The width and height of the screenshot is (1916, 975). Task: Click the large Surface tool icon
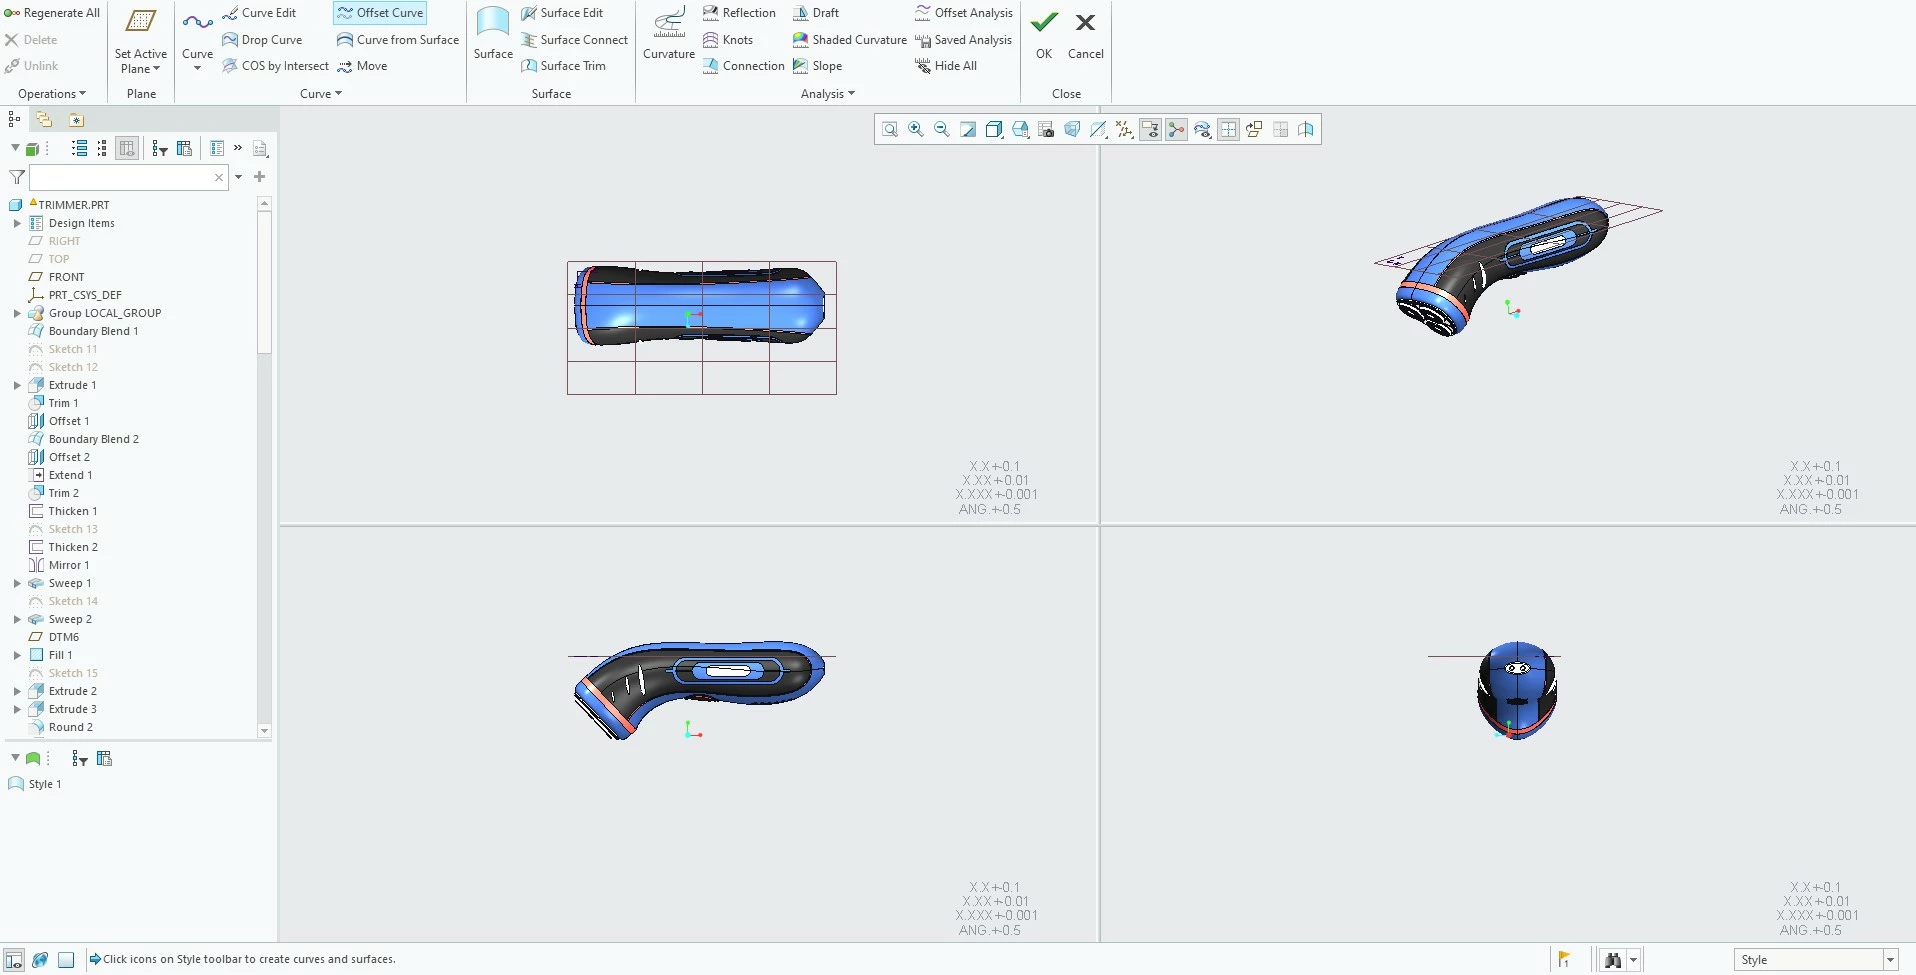point(493,34)
